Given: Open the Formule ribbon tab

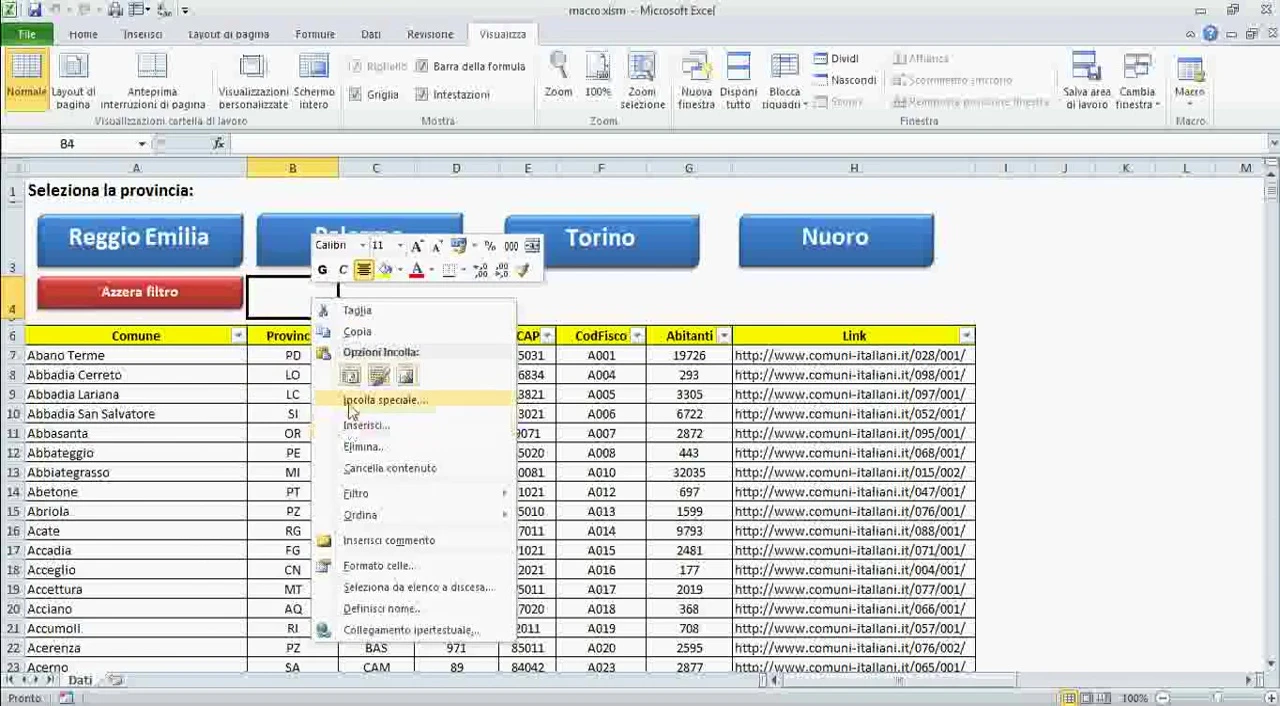Looking at the screenshot, I should pyautogui.click(x=314, y=34).
